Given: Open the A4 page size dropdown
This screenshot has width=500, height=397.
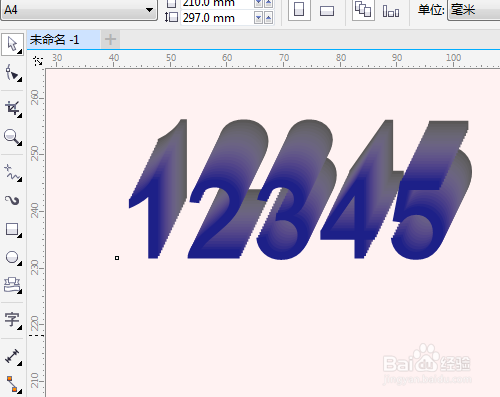Looking at the screenshot, I should coord(149,10).
